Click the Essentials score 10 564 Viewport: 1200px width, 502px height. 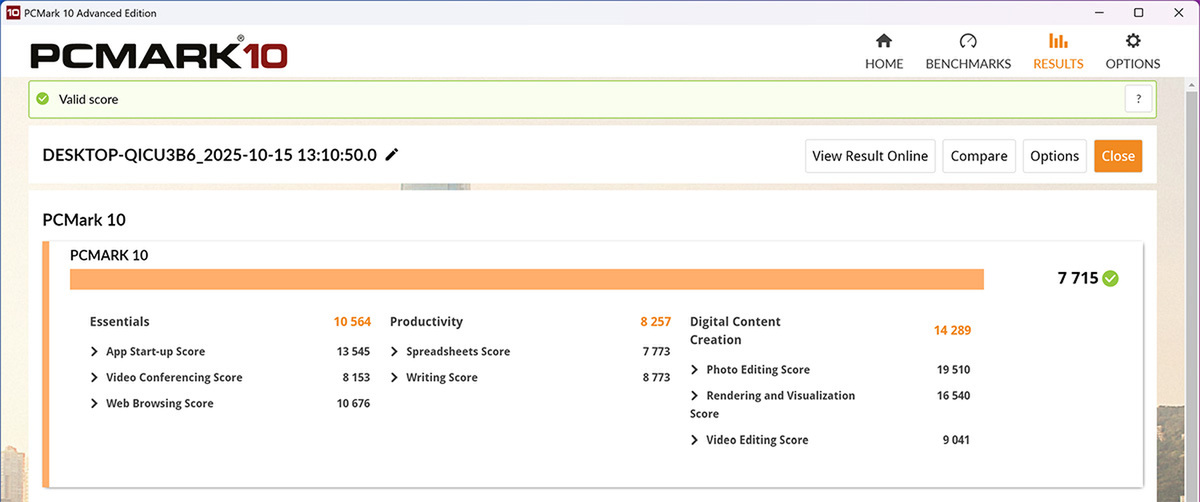352,321
